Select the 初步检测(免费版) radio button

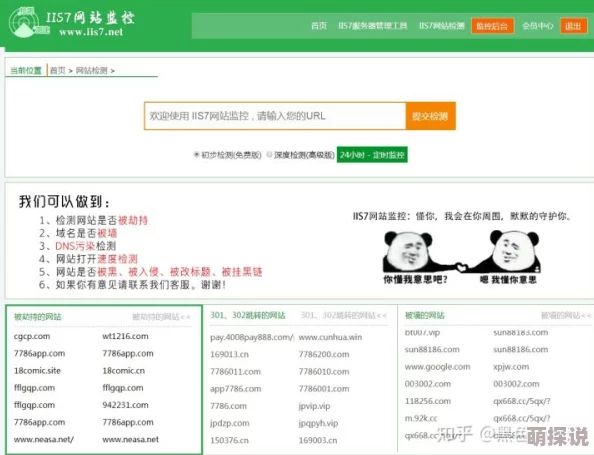click(x=196, y=155)
